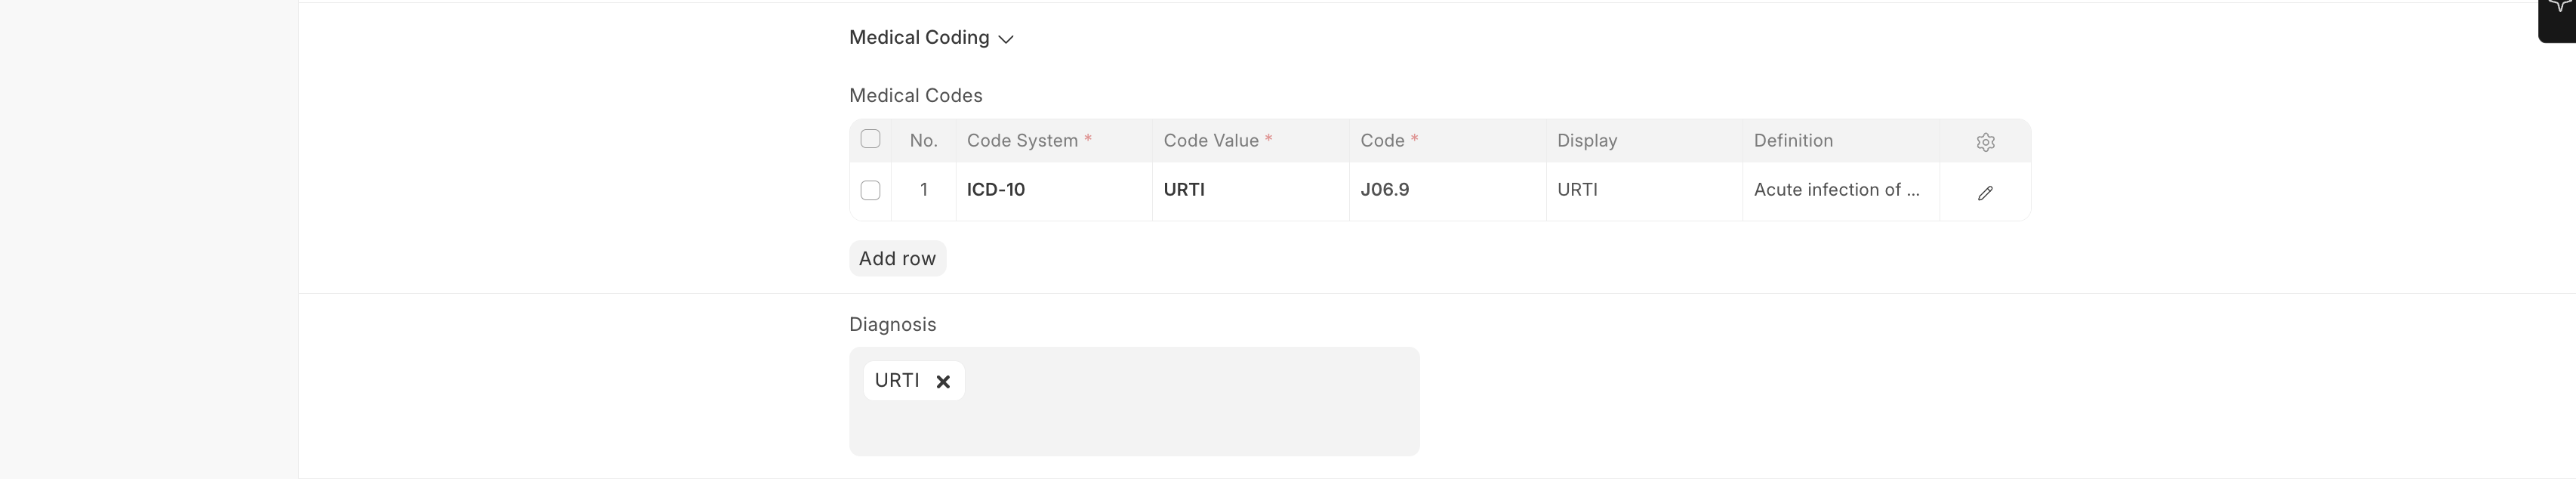Image resolution: width=2576 pixels, height=479 pixels.
Task: Click the URTI Display column cell
Action: [x=1642, y=190]
